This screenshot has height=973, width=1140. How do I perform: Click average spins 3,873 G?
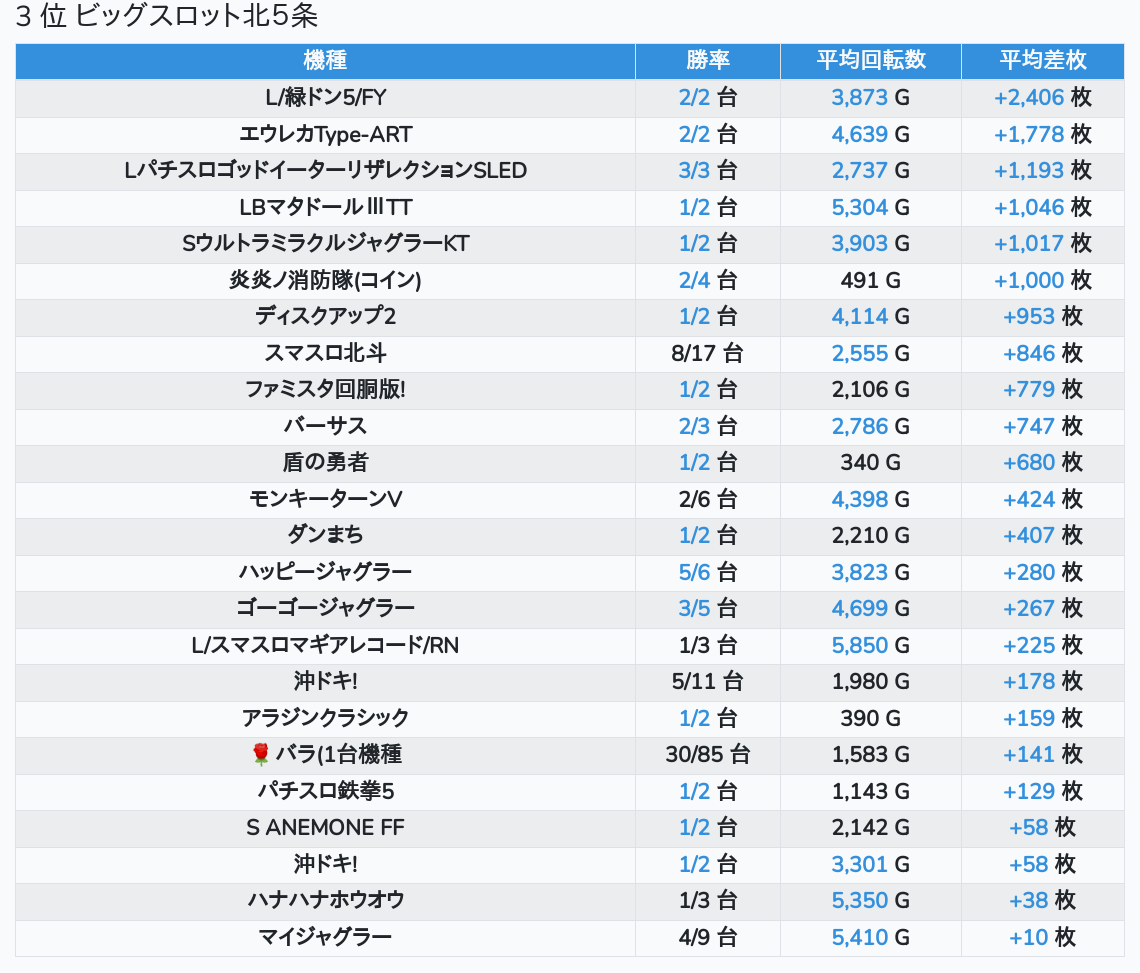tap(870, 97)
